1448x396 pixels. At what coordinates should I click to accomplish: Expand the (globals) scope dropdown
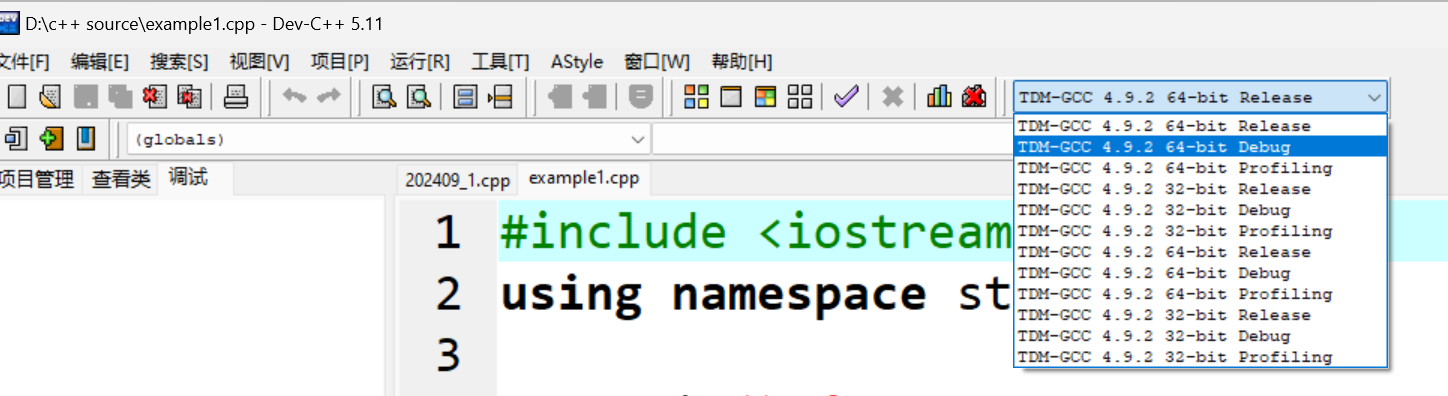pyautogui.click(x=638, y=139)
